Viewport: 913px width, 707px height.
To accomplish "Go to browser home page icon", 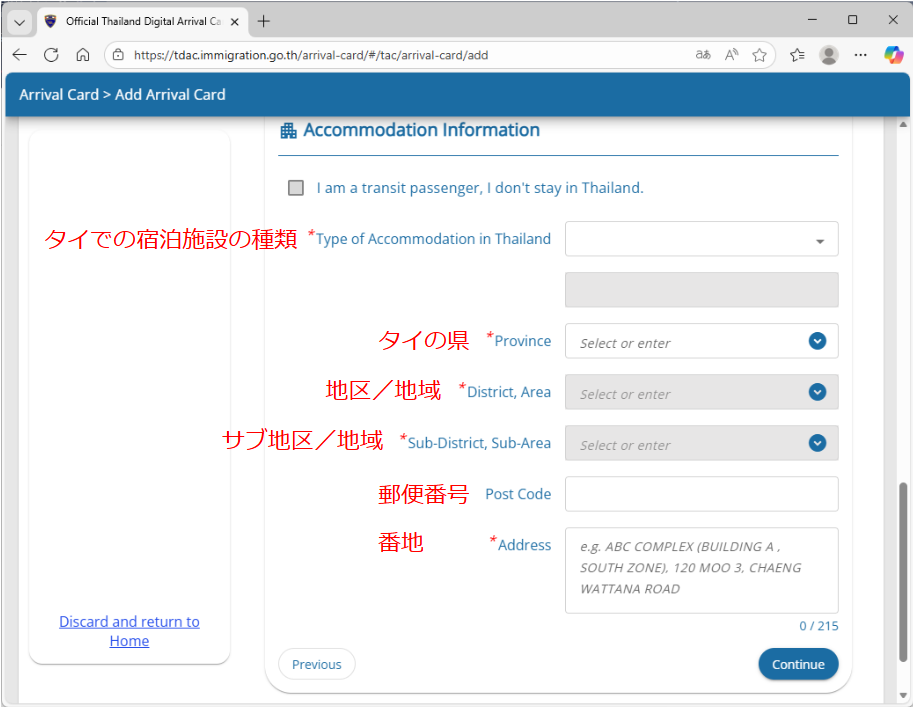I will point(83,55).
